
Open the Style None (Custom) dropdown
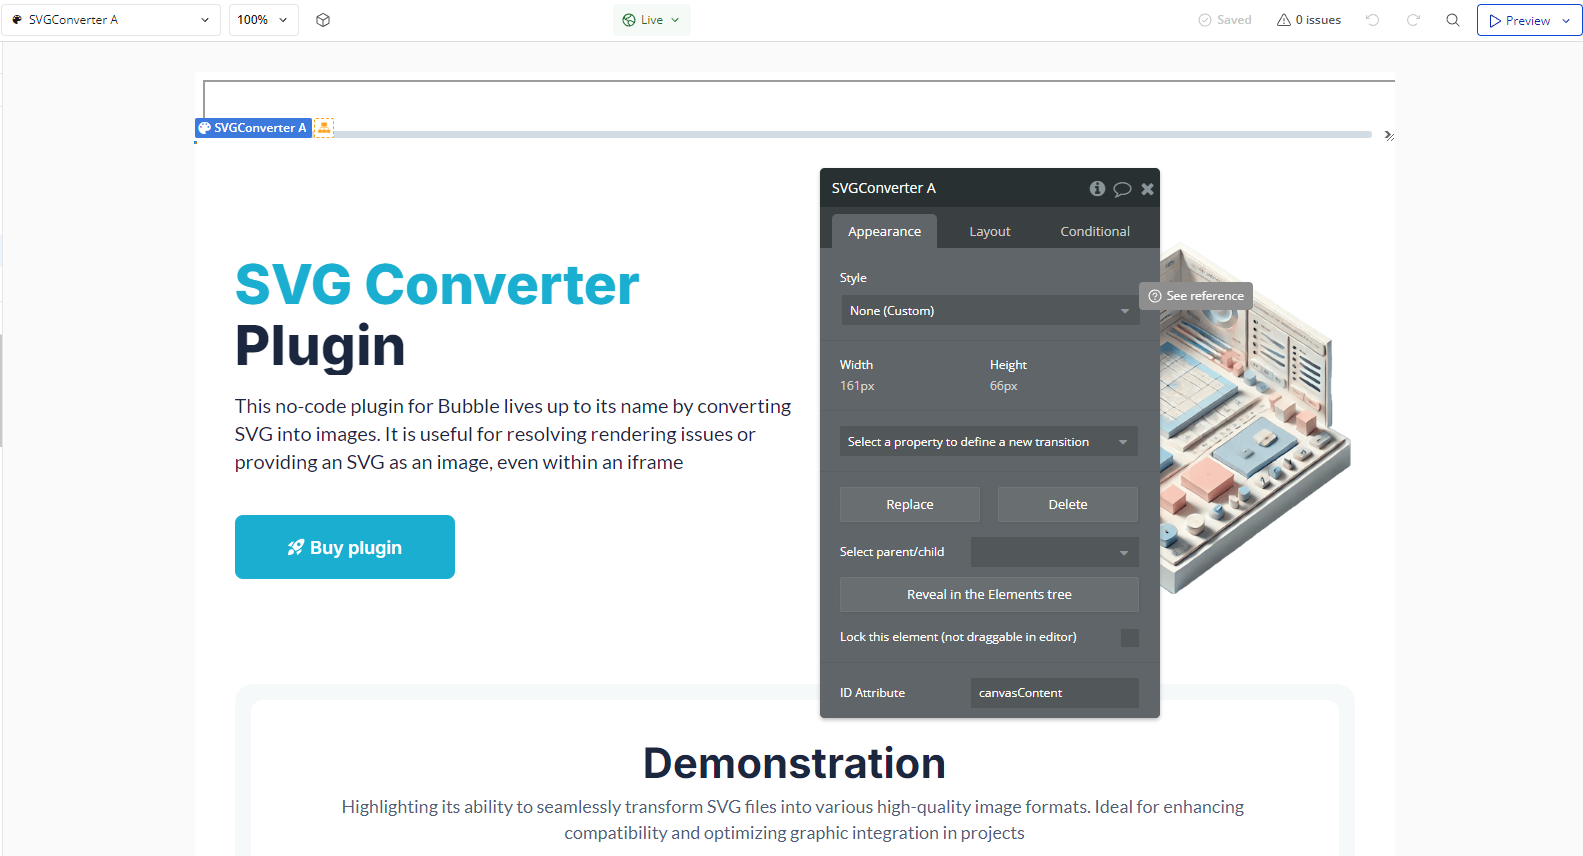[988, 311]
